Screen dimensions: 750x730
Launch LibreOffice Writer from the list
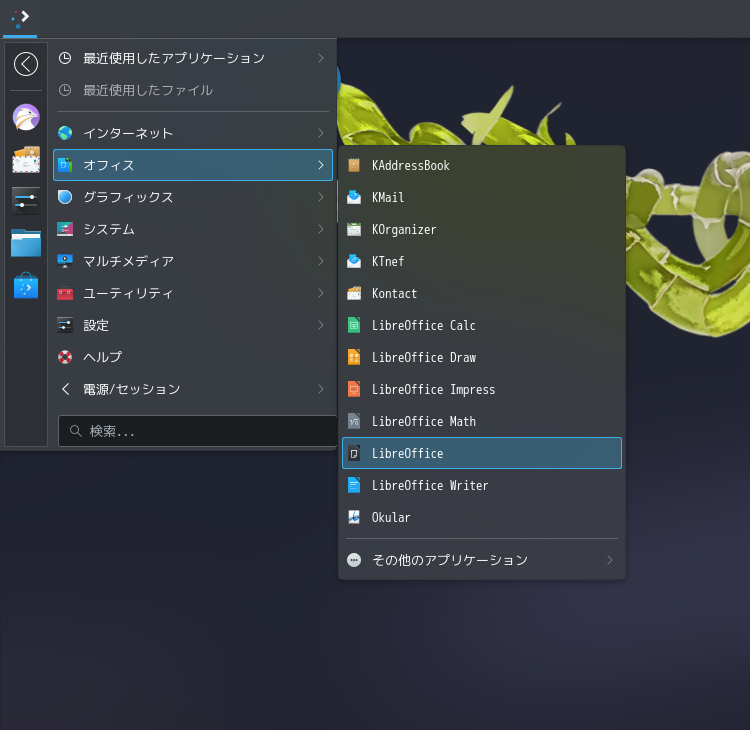point(482,485)
